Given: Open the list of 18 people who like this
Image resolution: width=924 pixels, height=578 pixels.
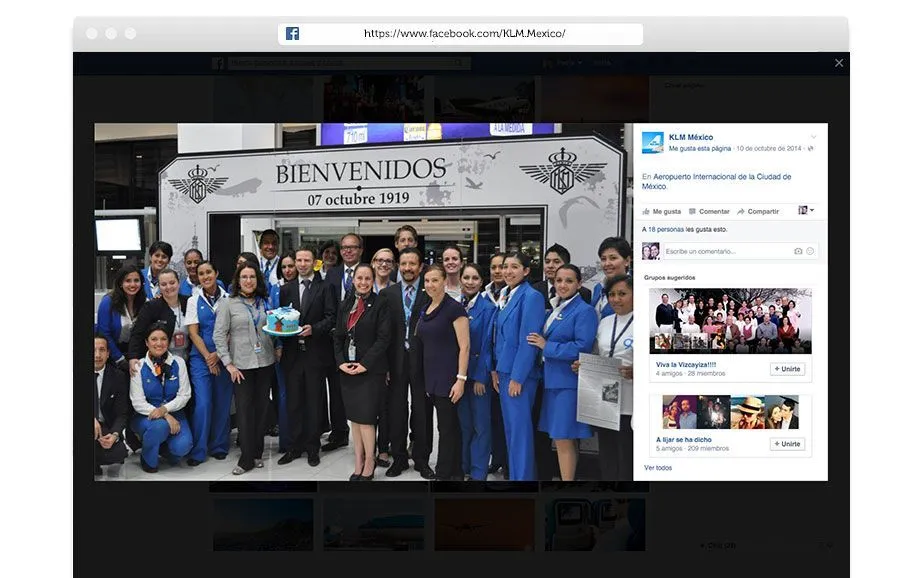Looking at the screenshot, I should pyautogui.click(x=666, y=230).
